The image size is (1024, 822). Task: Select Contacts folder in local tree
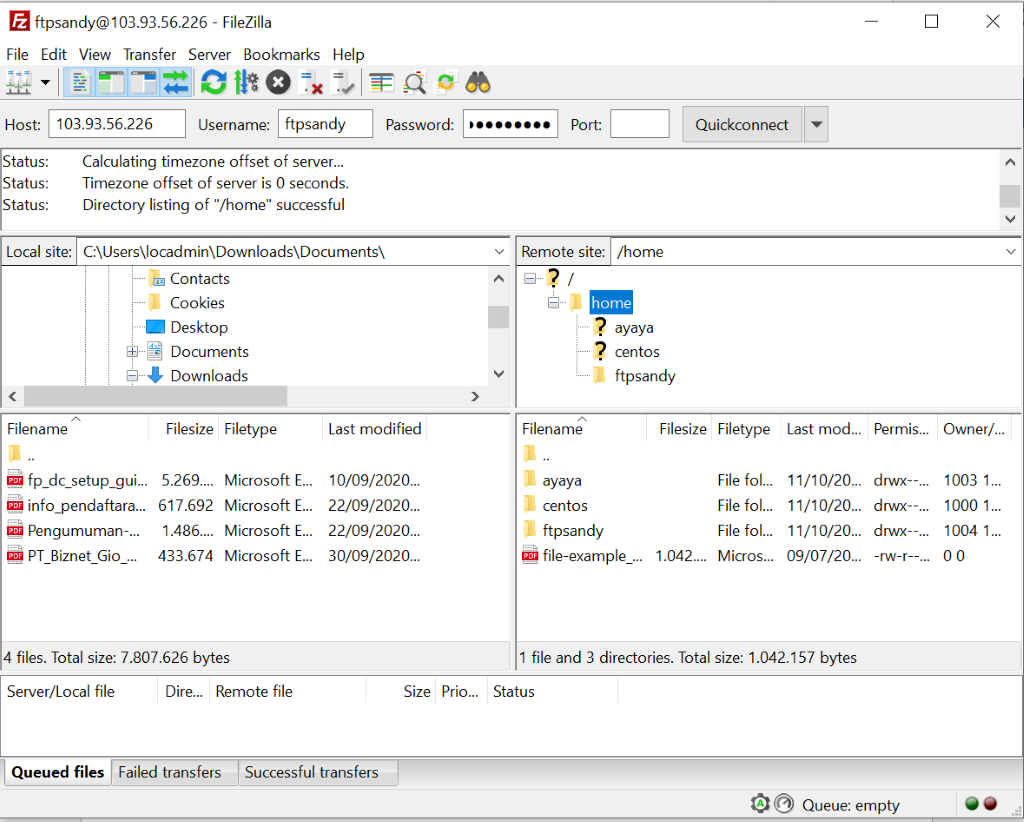click(x=199, y=279)
